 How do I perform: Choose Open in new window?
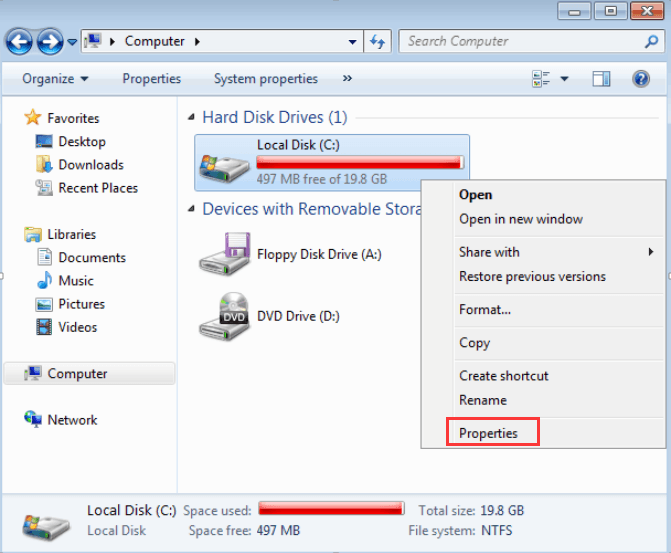click(x=521, y=219)
